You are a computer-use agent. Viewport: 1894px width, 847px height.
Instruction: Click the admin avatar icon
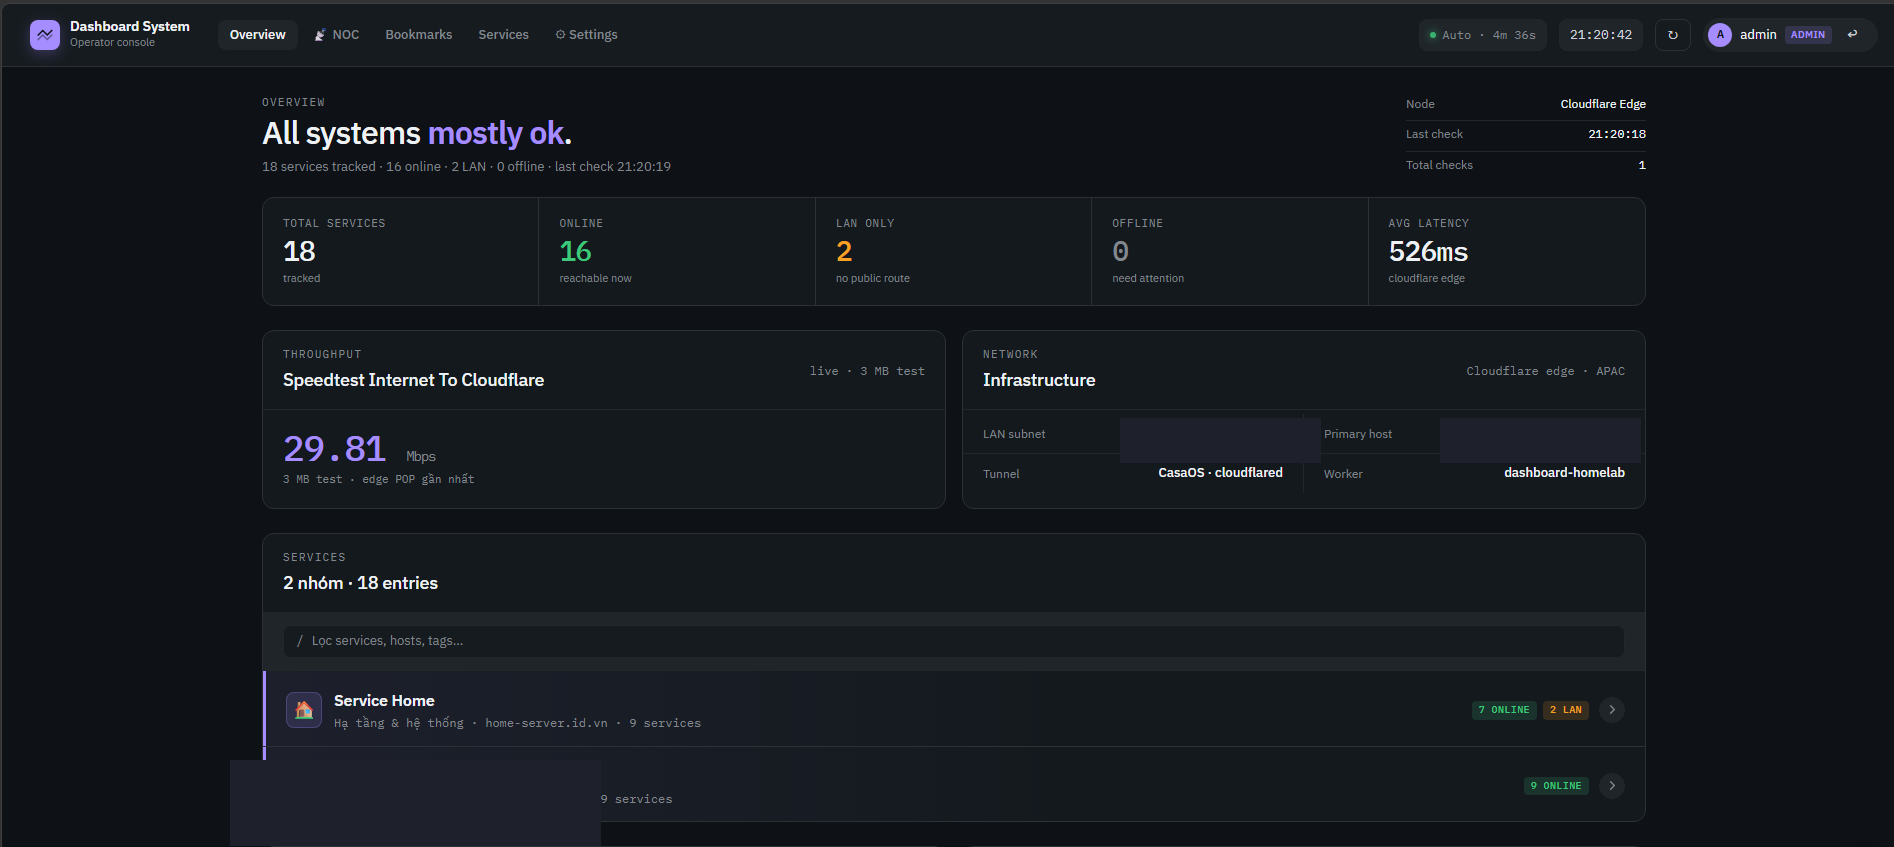point(1720,35)
